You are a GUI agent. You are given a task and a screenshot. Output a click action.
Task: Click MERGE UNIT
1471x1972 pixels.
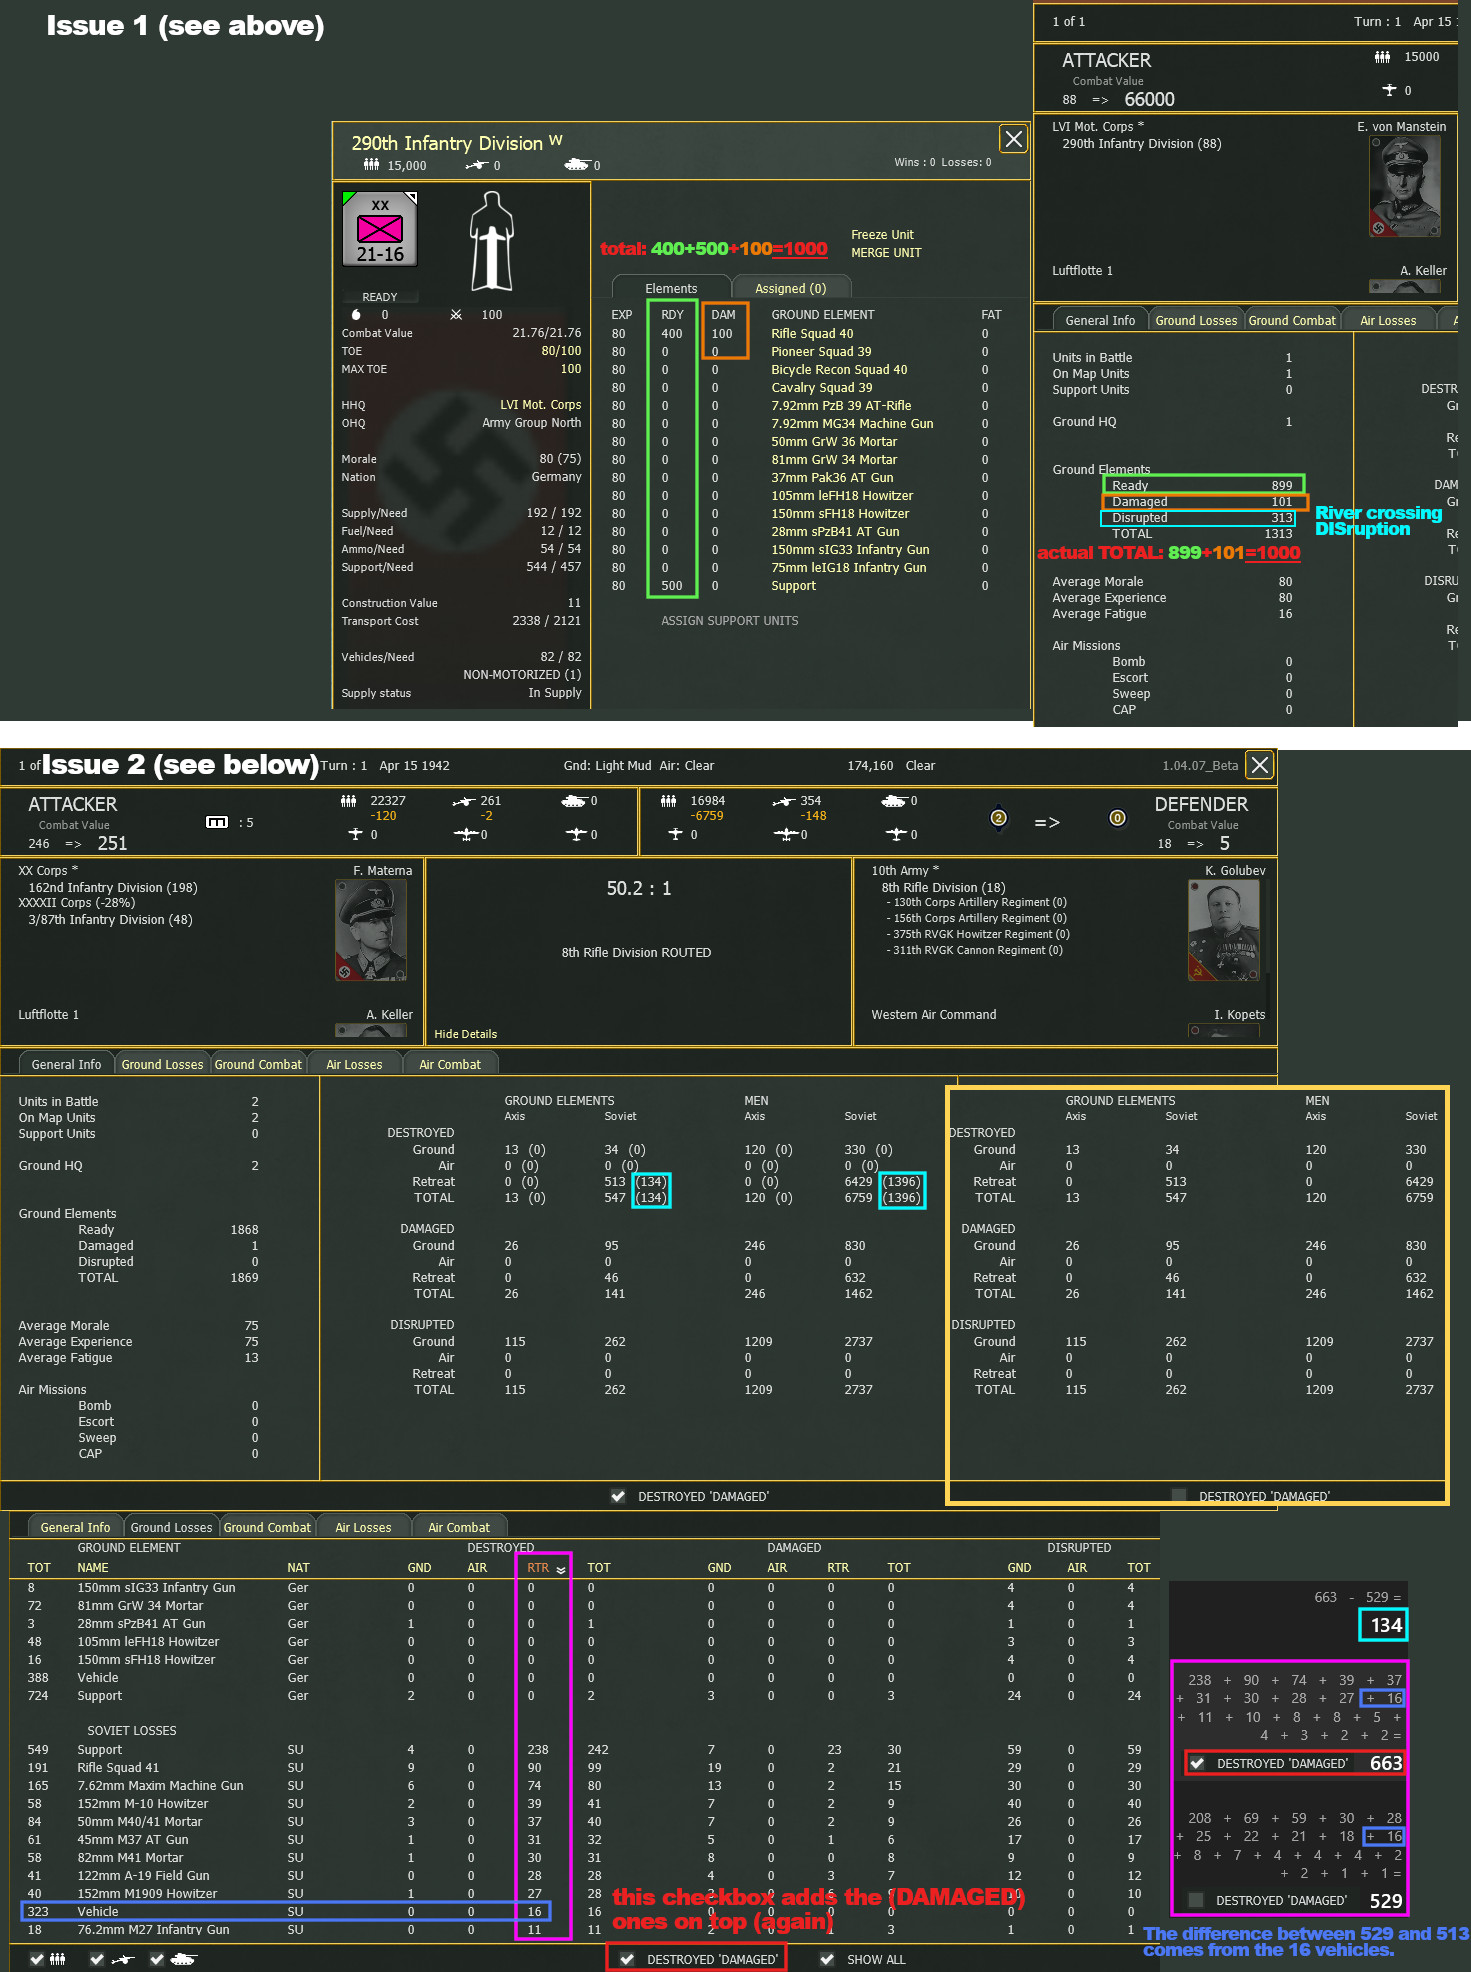tap(886, 253)
